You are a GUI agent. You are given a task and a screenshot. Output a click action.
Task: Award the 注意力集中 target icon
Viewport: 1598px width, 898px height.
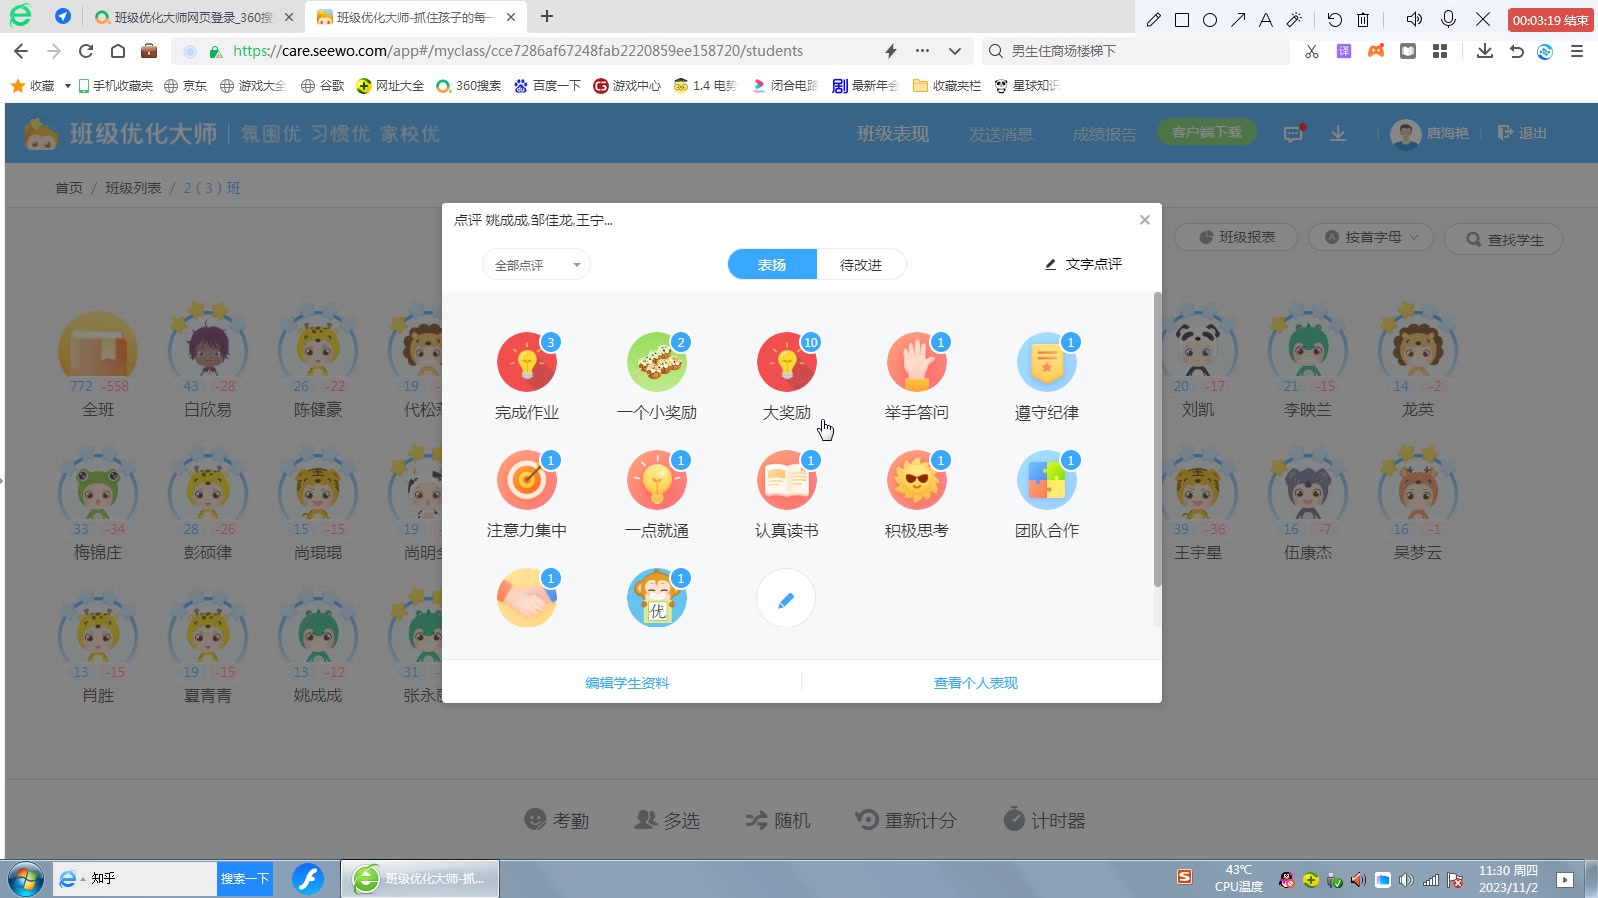527,480
